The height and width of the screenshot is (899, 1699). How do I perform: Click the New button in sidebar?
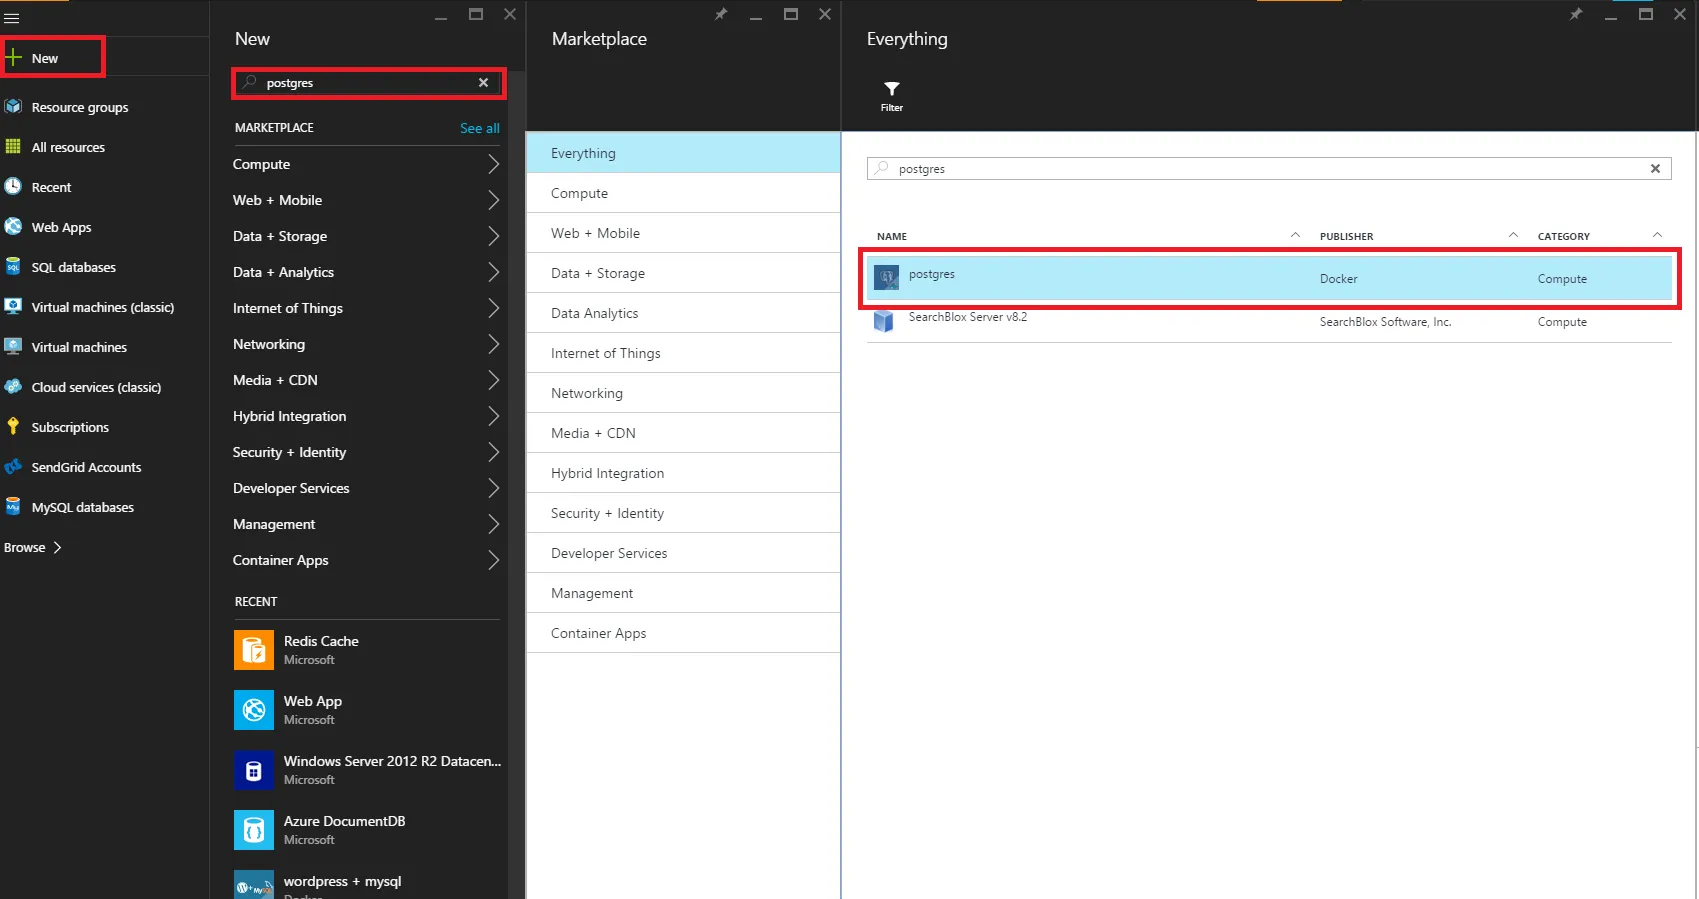coord(44,58)
